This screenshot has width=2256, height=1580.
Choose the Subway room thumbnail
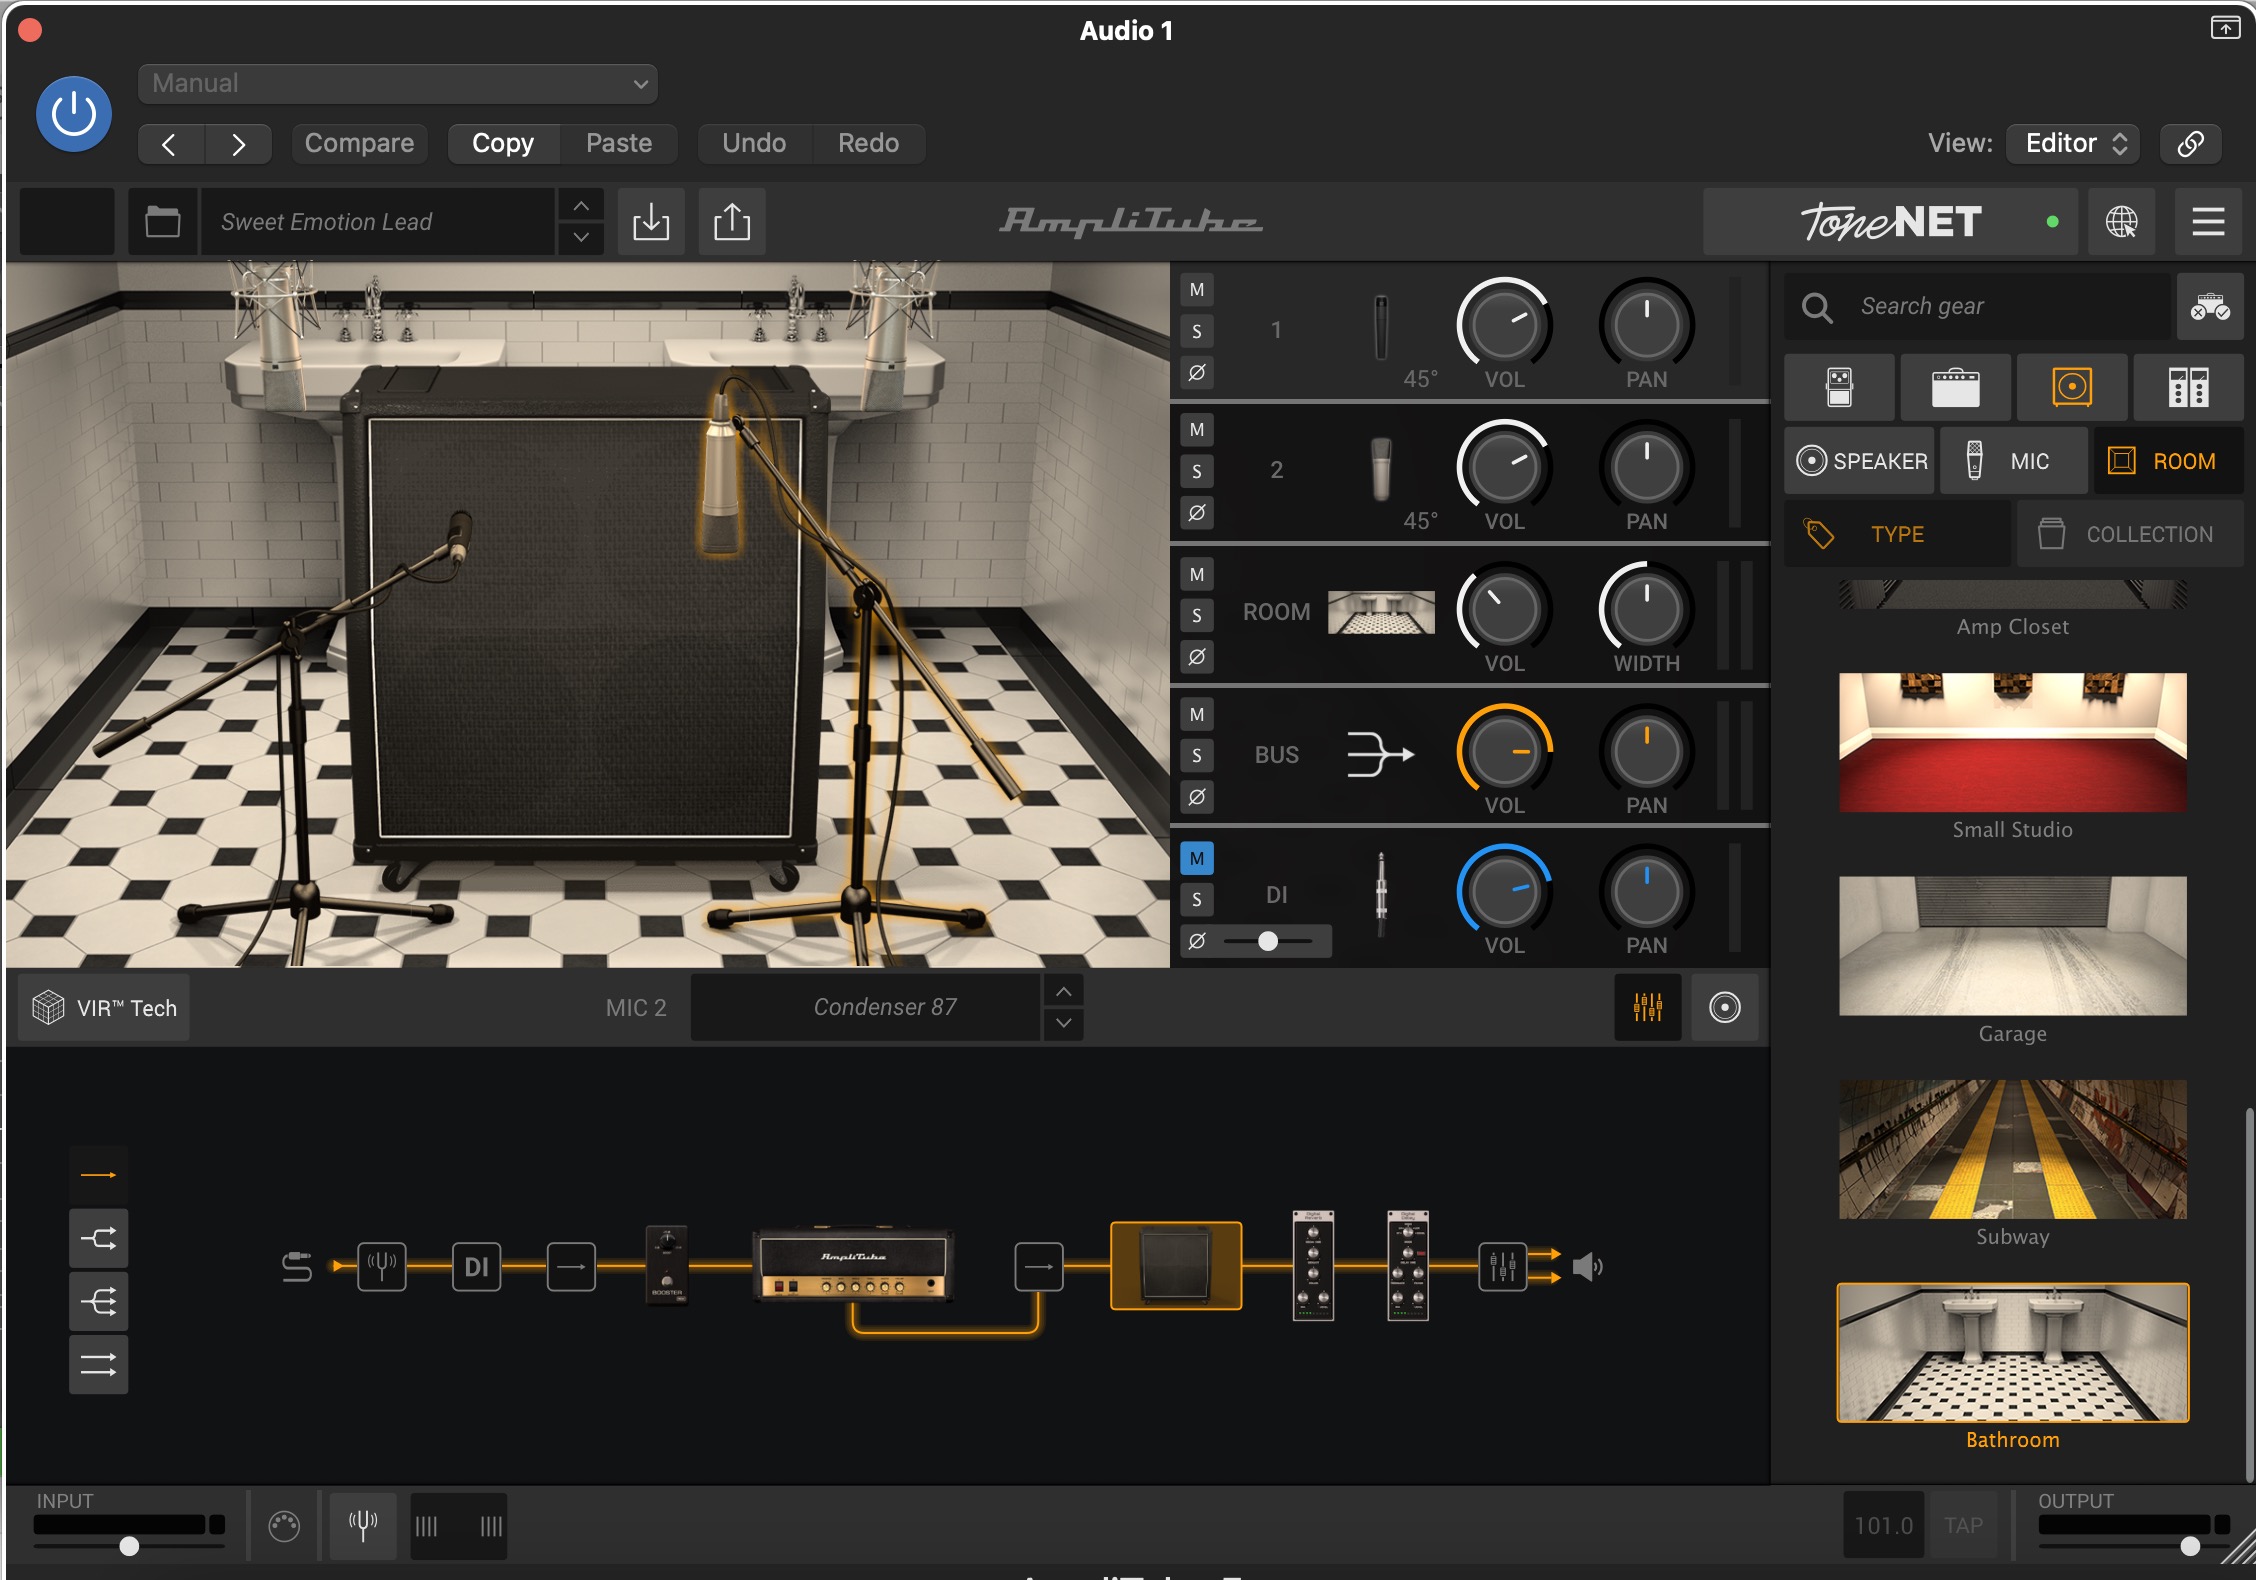[2012, 1149]
